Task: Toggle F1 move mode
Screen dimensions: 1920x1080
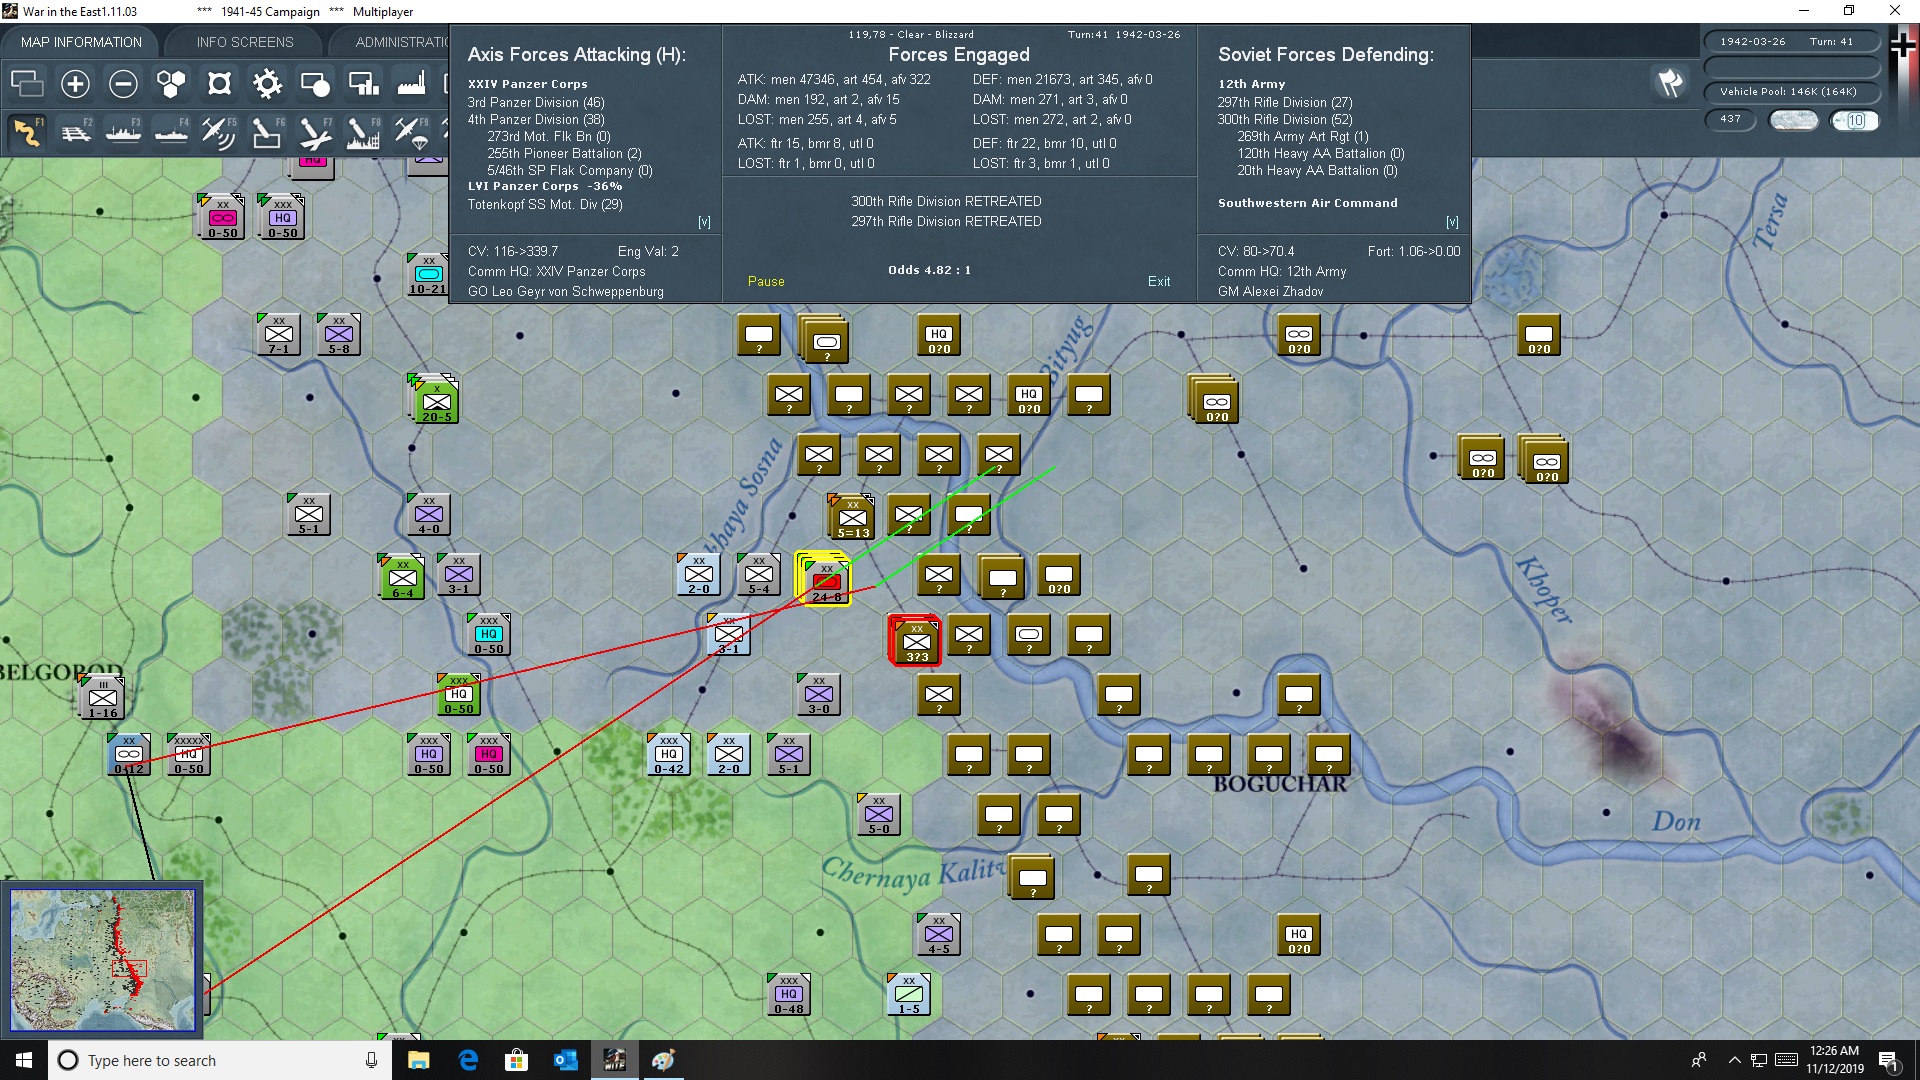Action: 27,132
